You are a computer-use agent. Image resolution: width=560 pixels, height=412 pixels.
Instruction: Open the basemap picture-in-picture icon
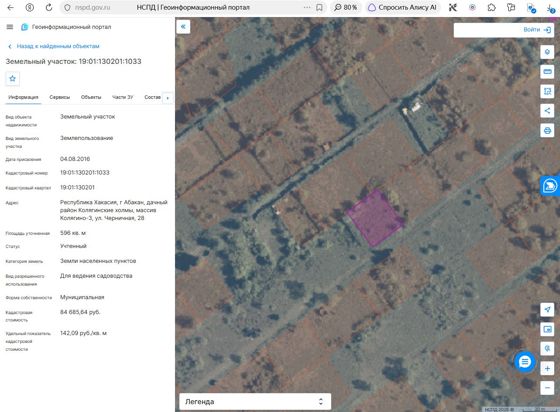(x=547, y=329)
